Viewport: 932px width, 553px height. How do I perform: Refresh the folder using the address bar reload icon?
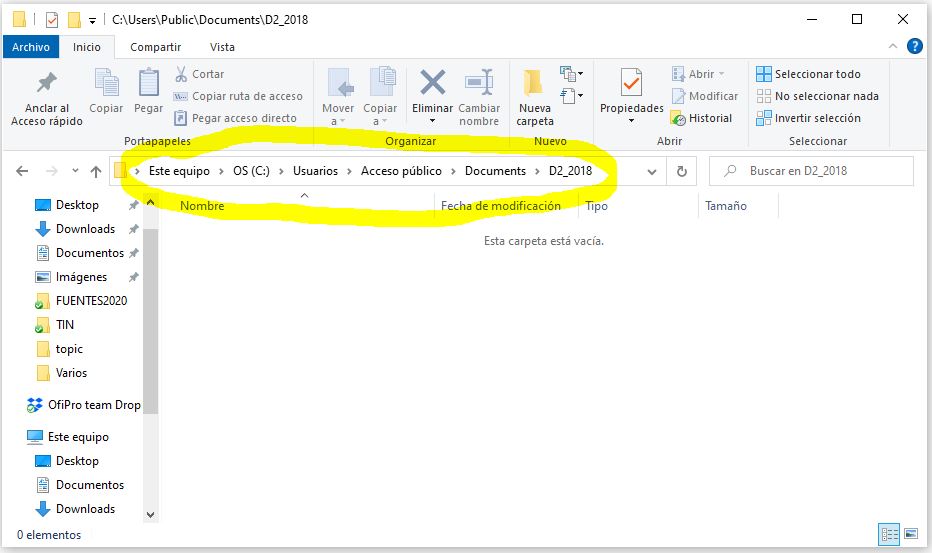click(682, 171)
